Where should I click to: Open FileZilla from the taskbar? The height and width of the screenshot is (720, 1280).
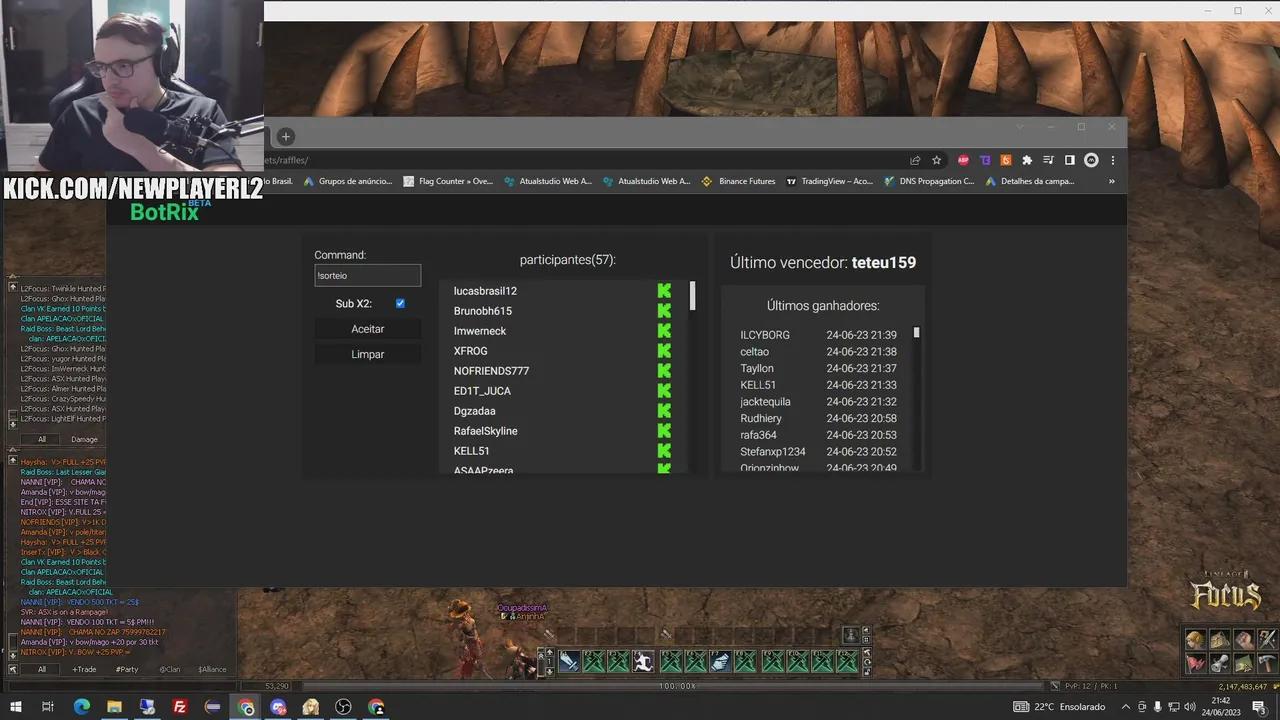tap(180, 707)
